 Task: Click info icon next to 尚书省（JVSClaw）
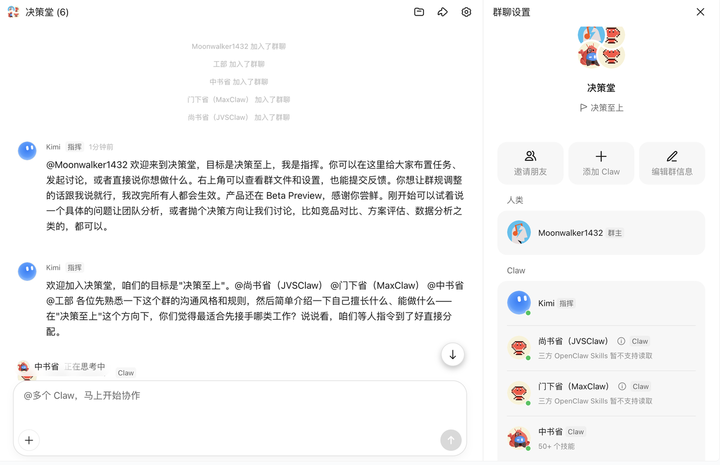click(621, 341)
